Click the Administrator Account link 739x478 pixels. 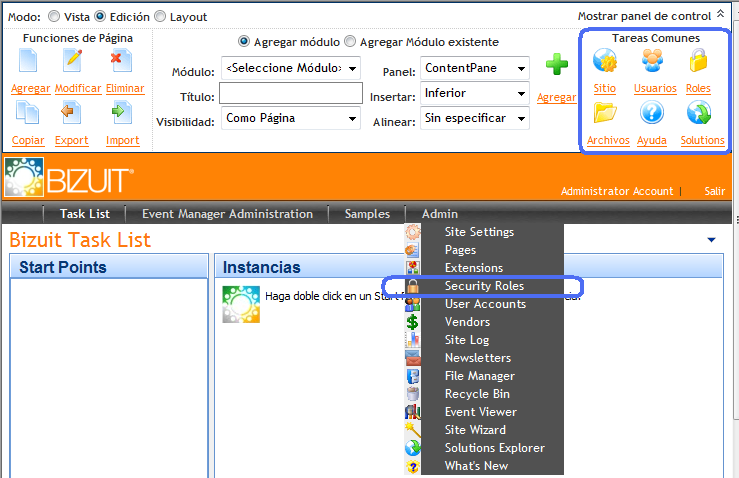pos(616,190)
